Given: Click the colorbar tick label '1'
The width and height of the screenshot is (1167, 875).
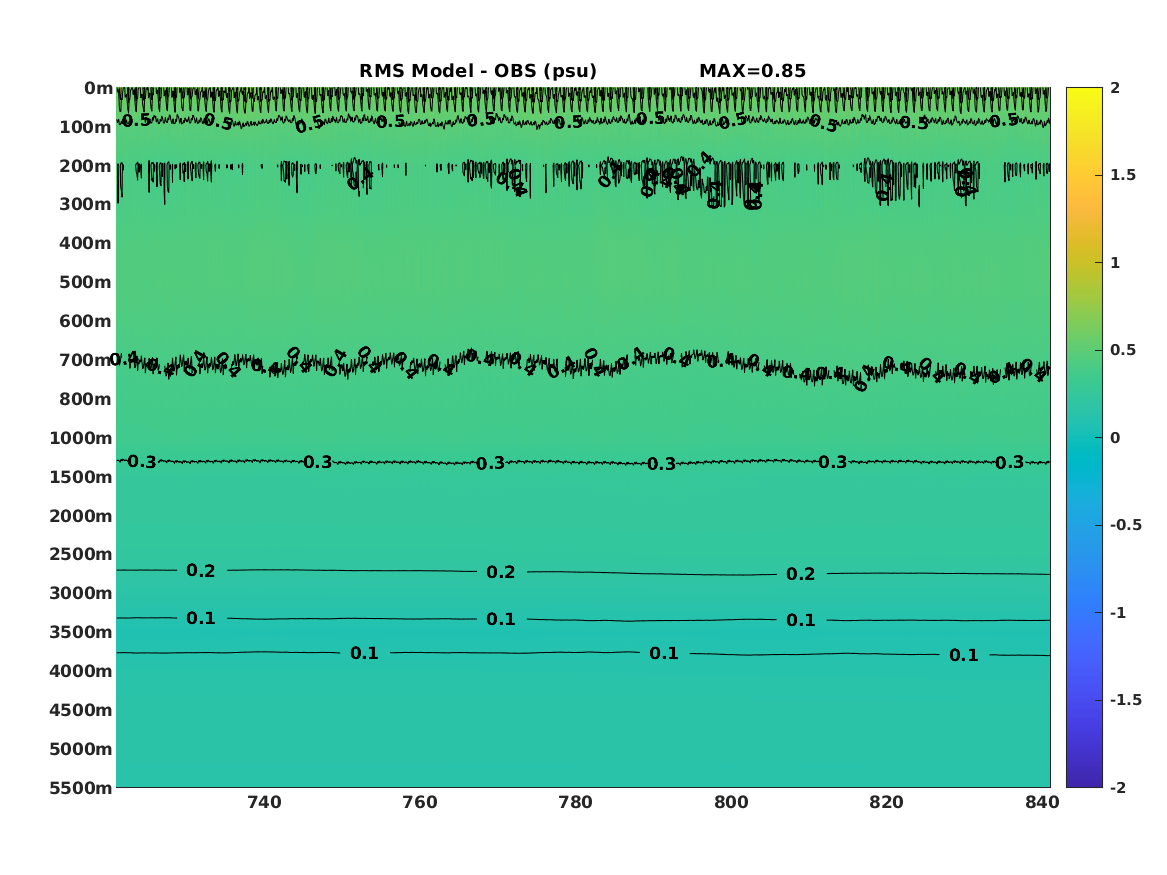Looking at the screenshot, I should click(1115, 263).
